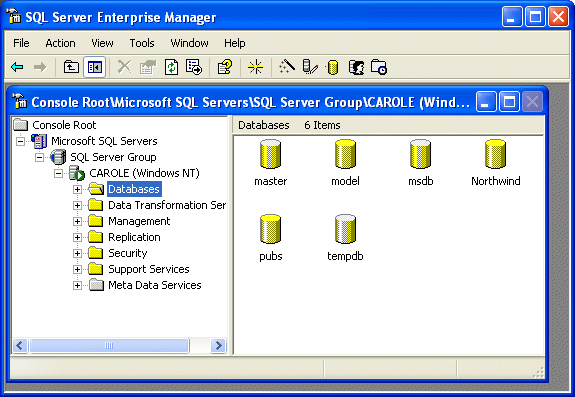Select the Meta Data Services folder

(154, 285)
